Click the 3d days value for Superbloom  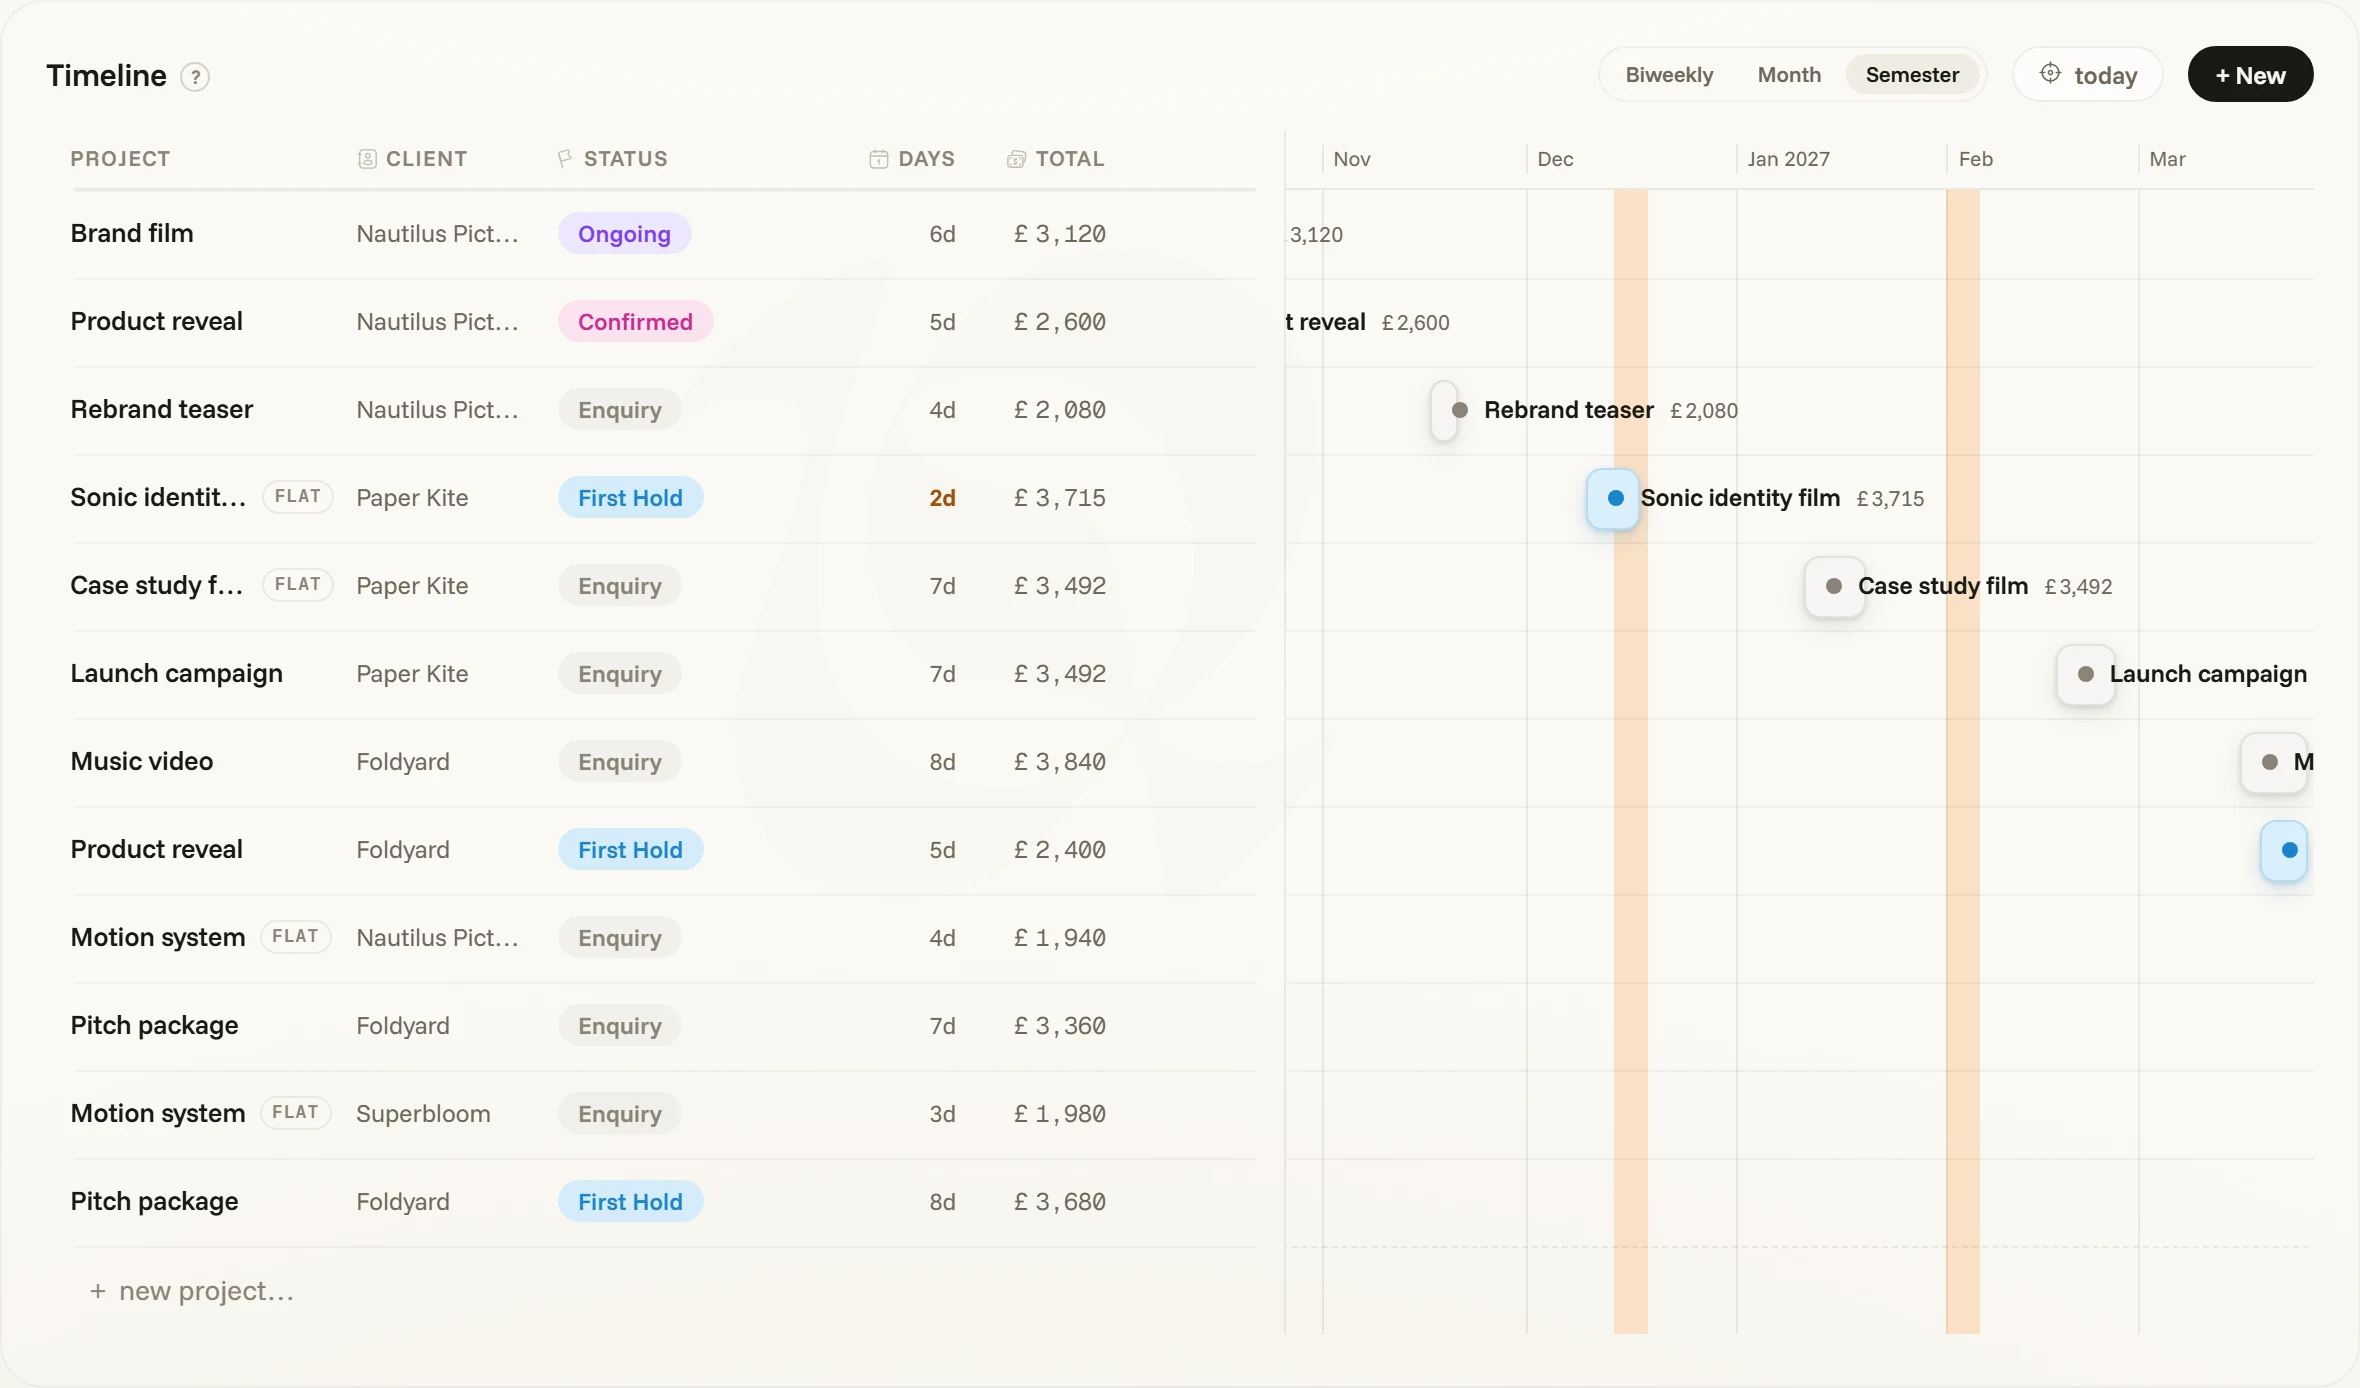pos(942,1114)
